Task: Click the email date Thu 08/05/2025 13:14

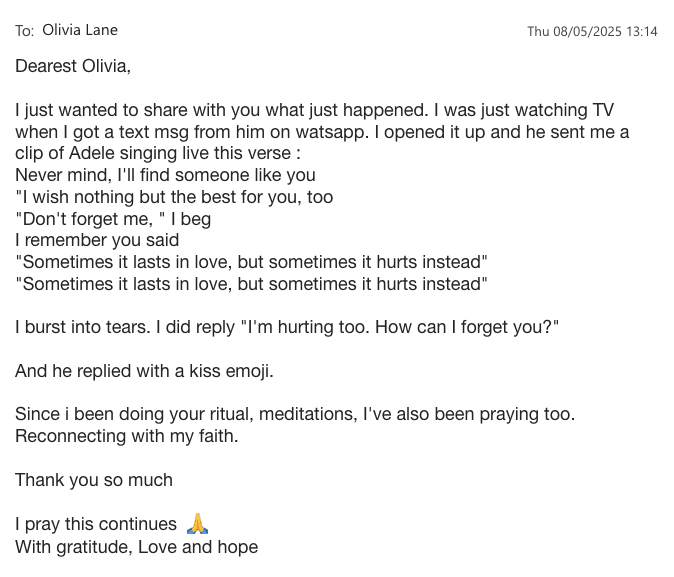Action: 592,32
